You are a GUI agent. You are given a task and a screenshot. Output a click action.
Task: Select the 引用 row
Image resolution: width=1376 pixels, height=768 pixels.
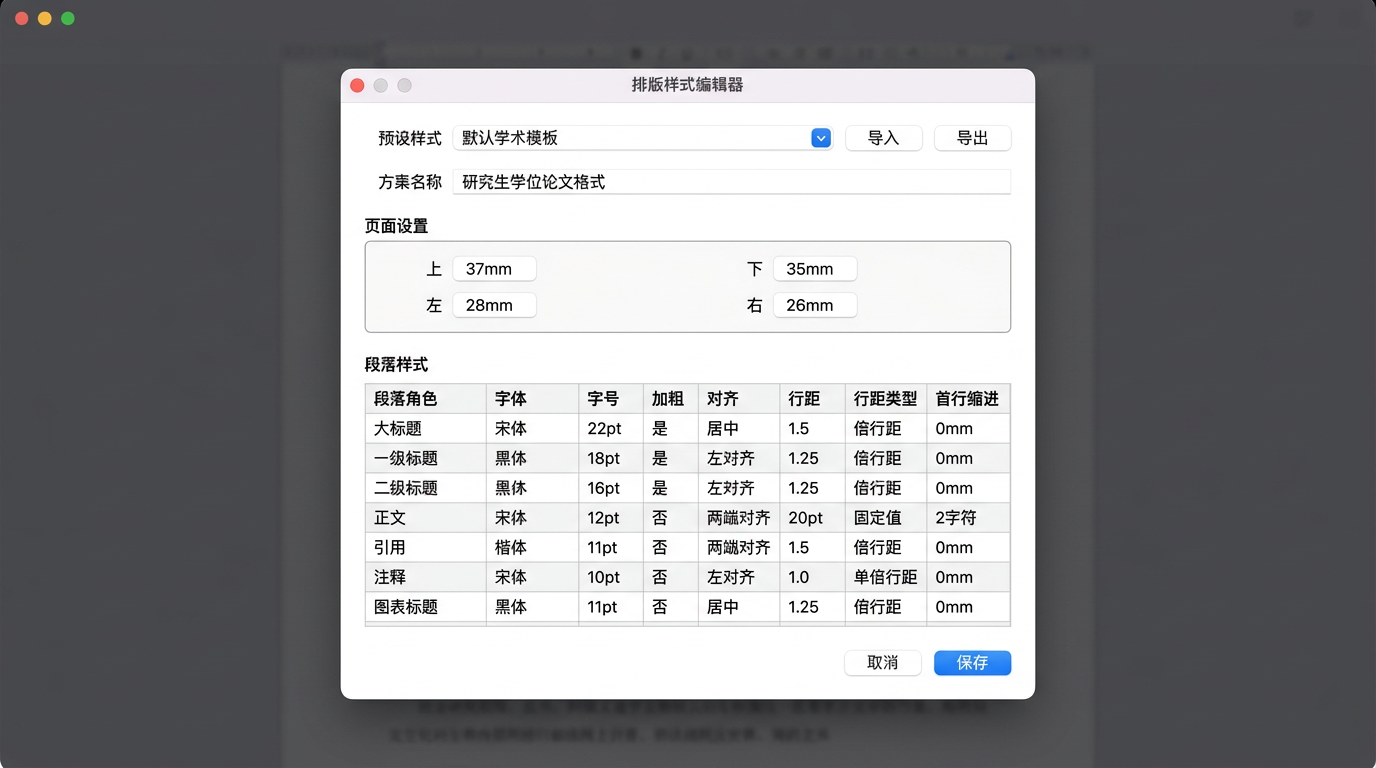pos(688,547)
